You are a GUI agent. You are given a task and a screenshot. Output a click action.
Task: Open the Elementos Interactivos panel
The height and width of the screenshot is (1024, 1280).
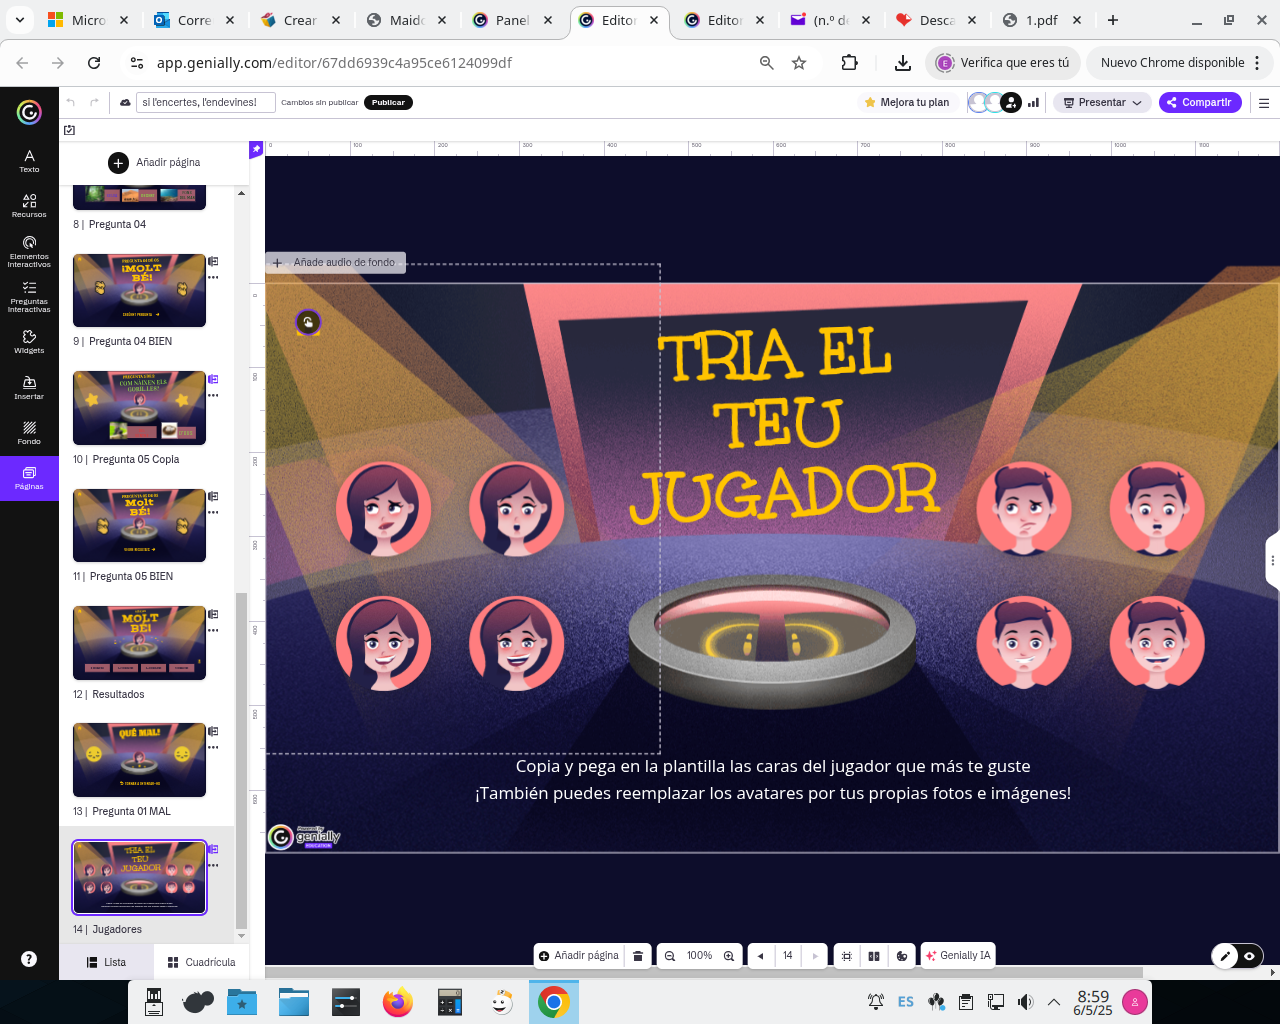(x=29, y=250)
